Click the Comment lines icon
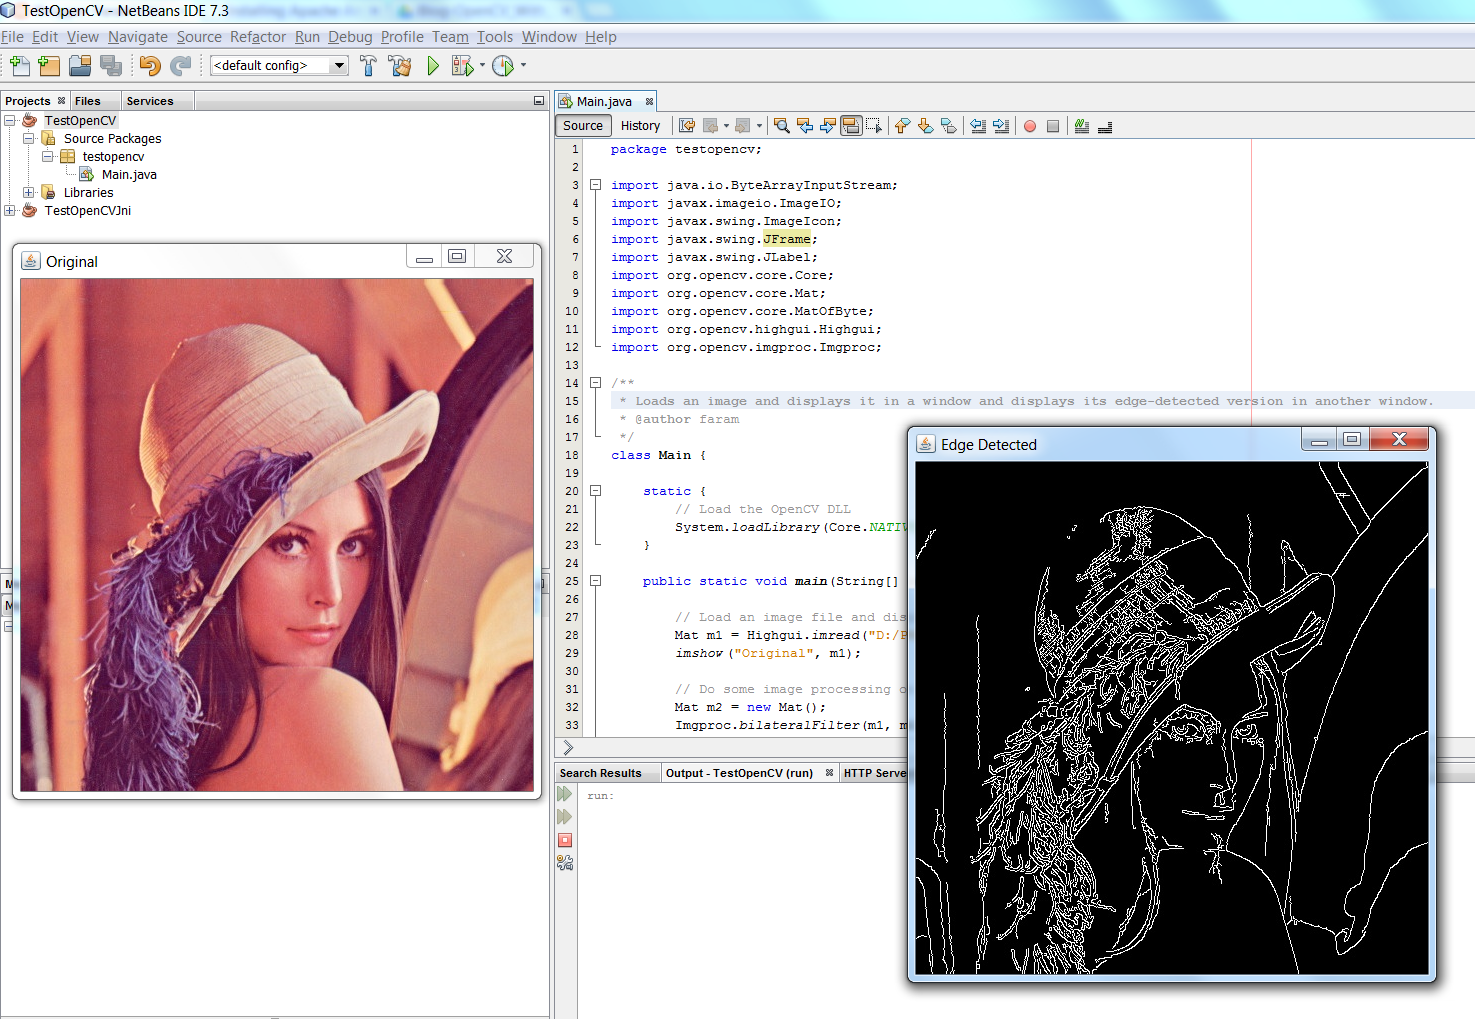Screen dimensions: 1475x1019 pos(1081,125)
